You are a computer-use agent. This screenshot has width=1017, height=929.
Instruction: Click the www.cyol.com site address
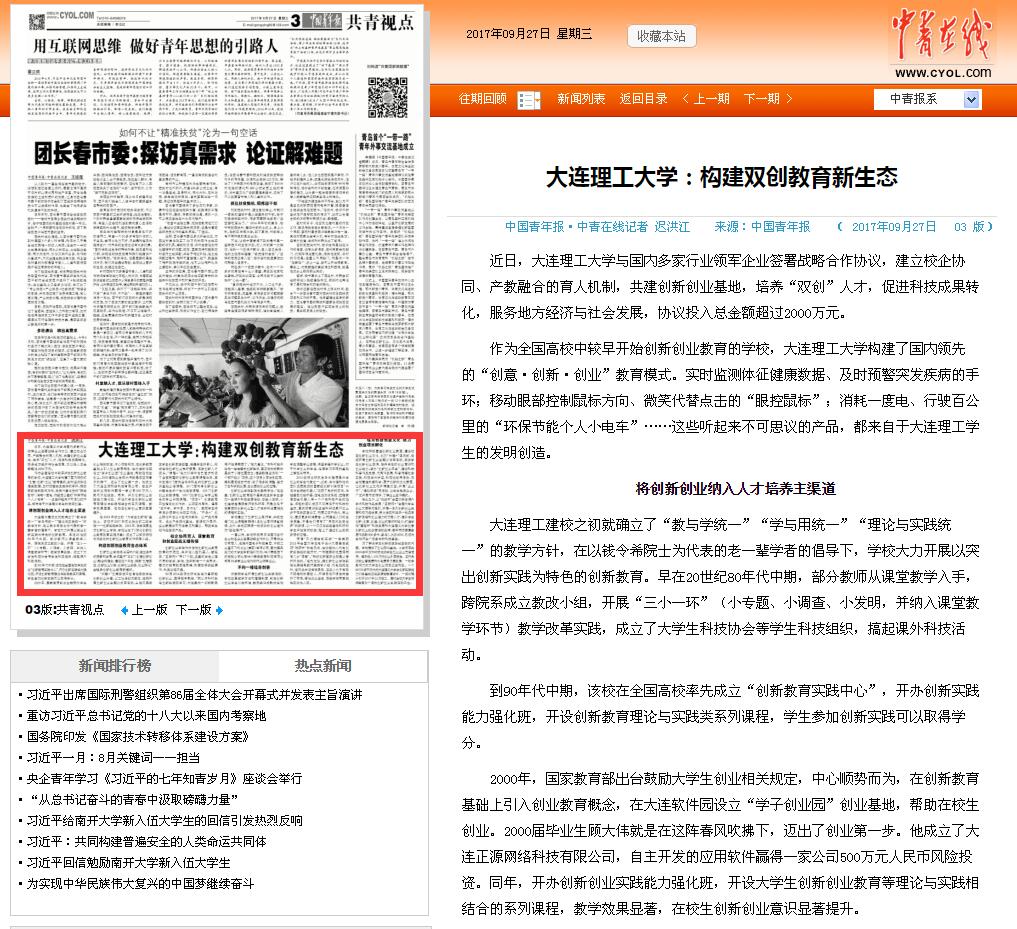[x=942, y=73]
